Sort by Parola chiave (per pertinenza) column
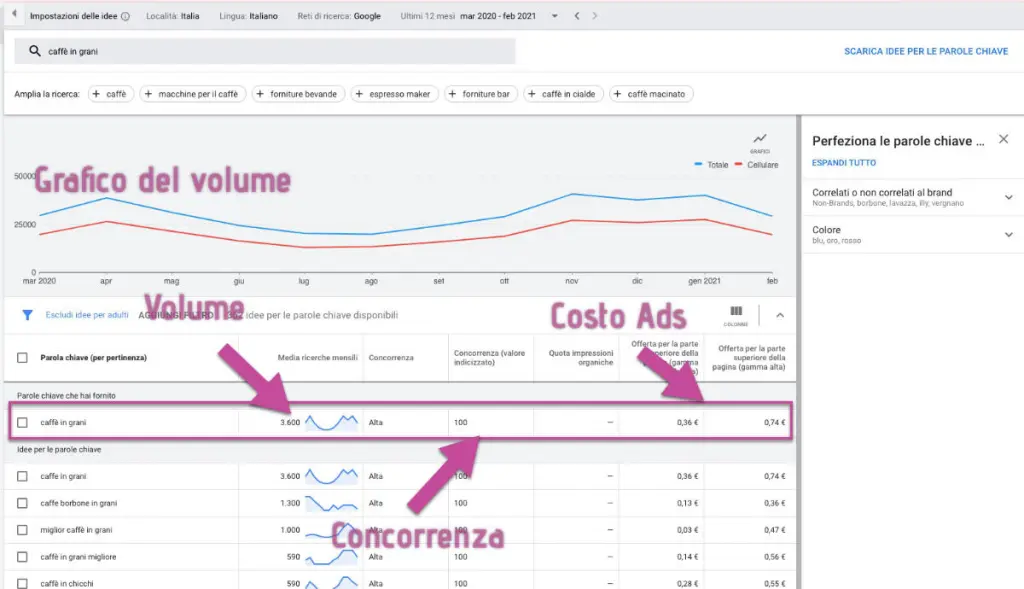 (93, 358)
